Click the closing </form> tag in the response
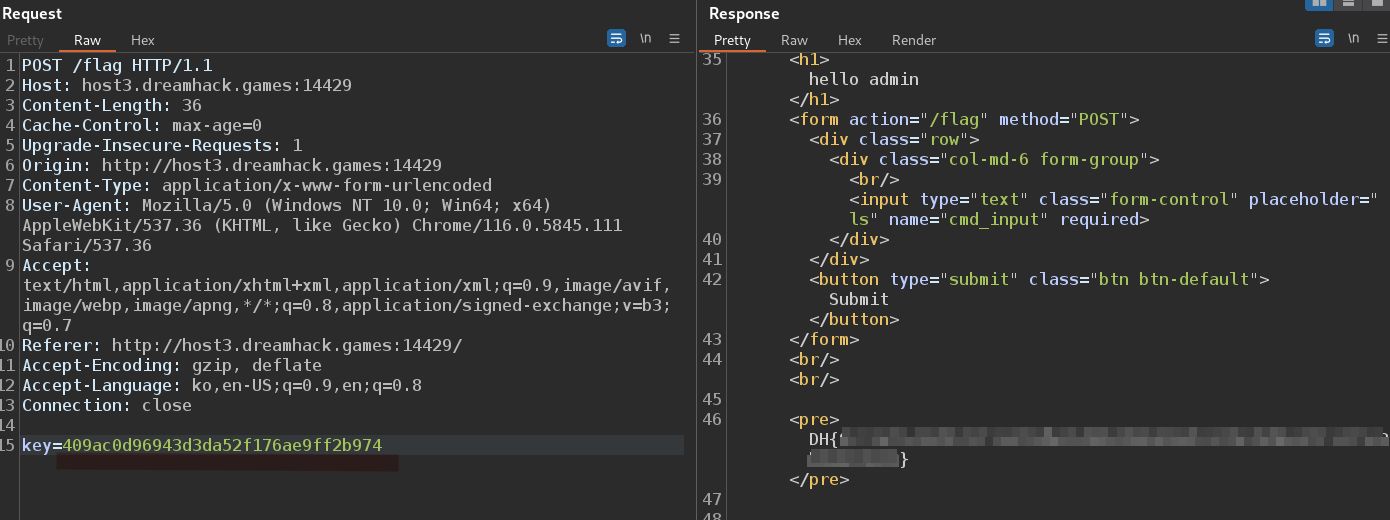The image size is (1390, 520). pos(824,339)
